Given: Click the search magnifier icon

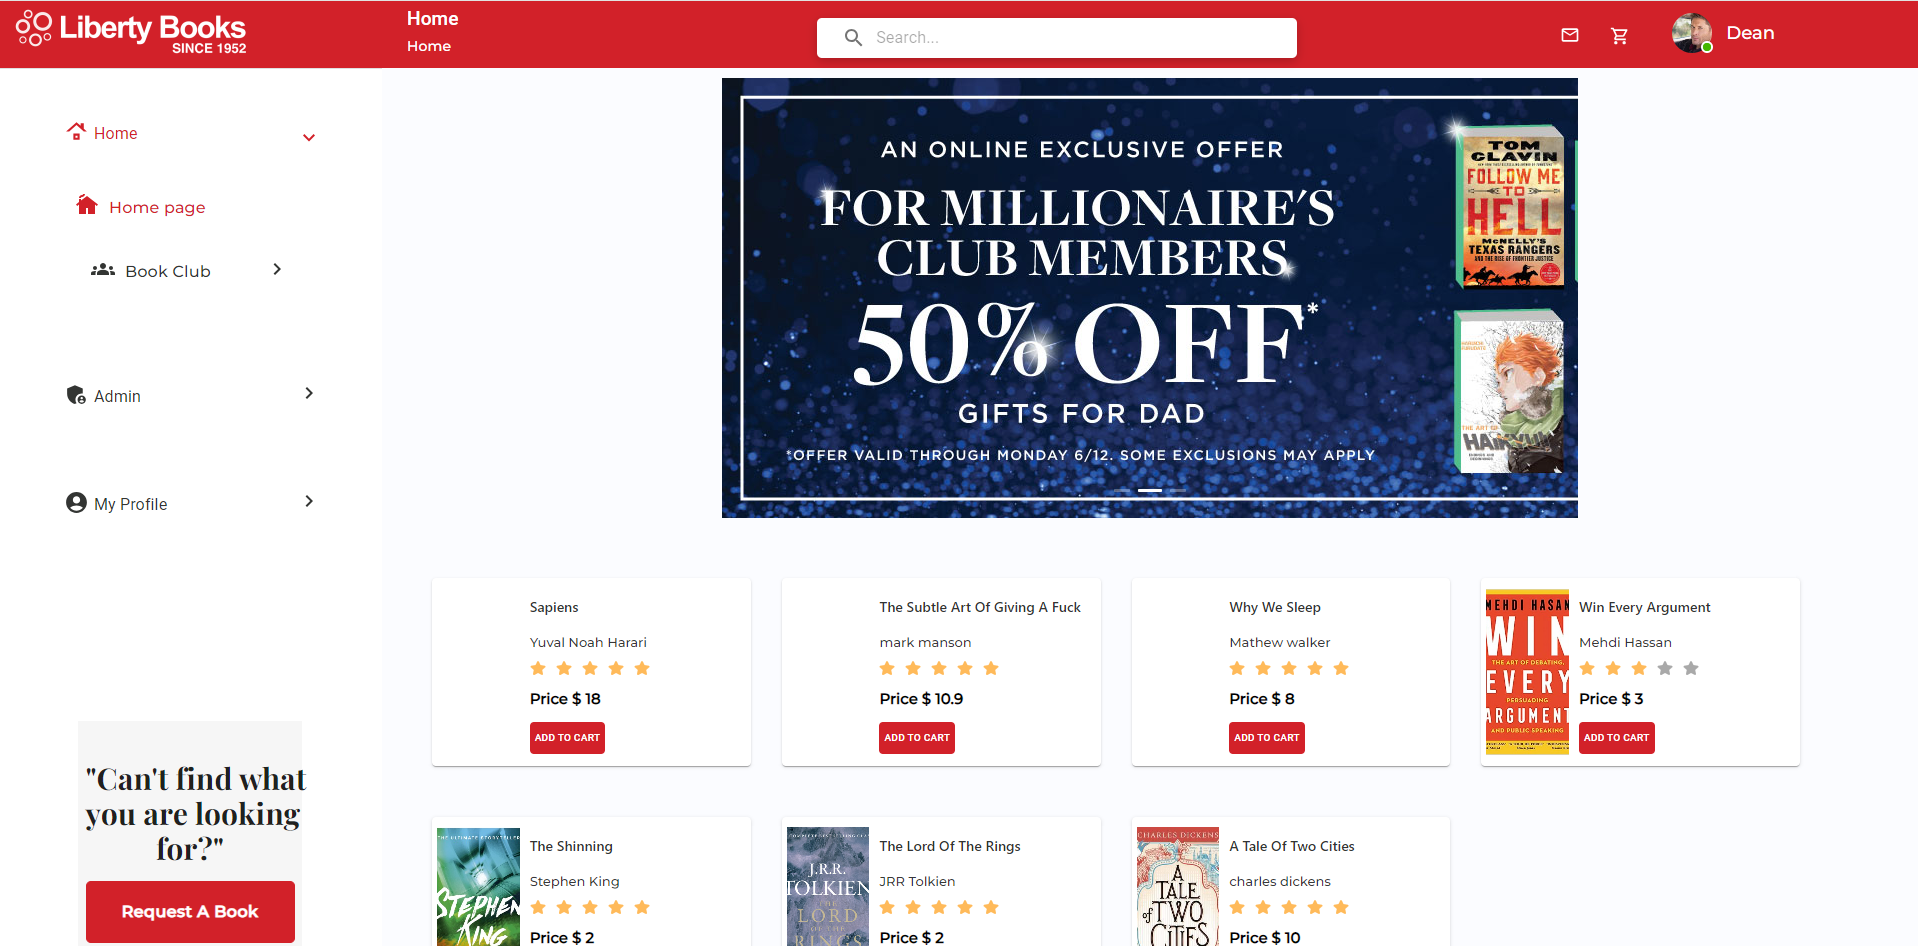Looking at the screenshot, I should coord(853,38).
